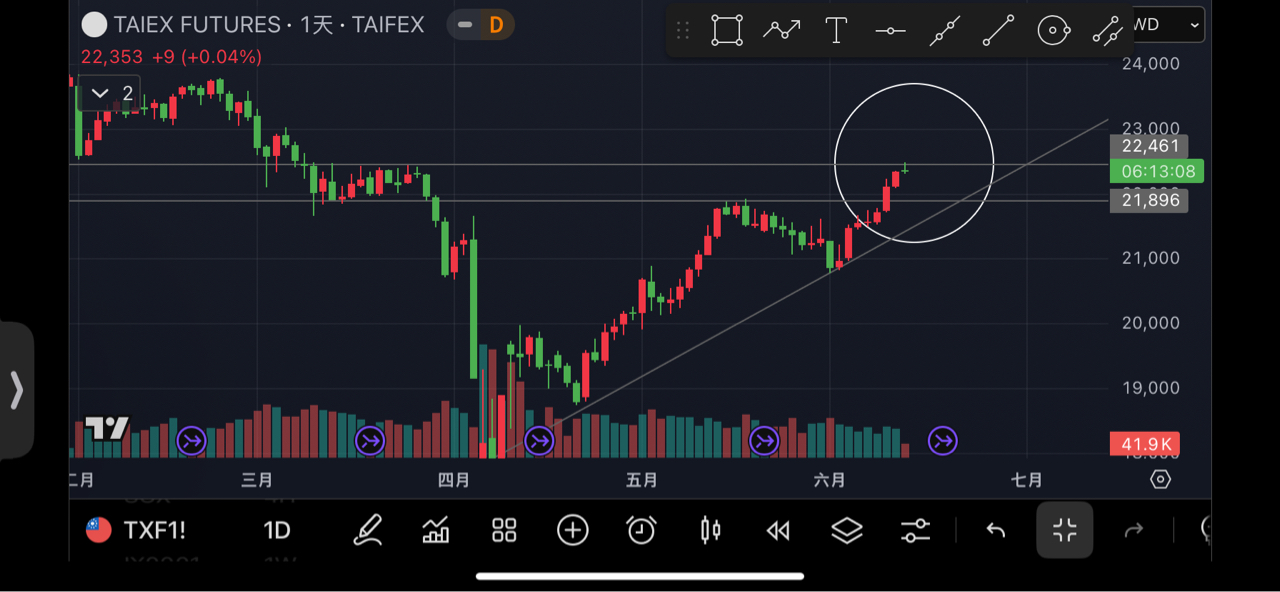The image size is (1280, 592).
Task: Select the plain Trend line tool
Action: click(999, 30)
